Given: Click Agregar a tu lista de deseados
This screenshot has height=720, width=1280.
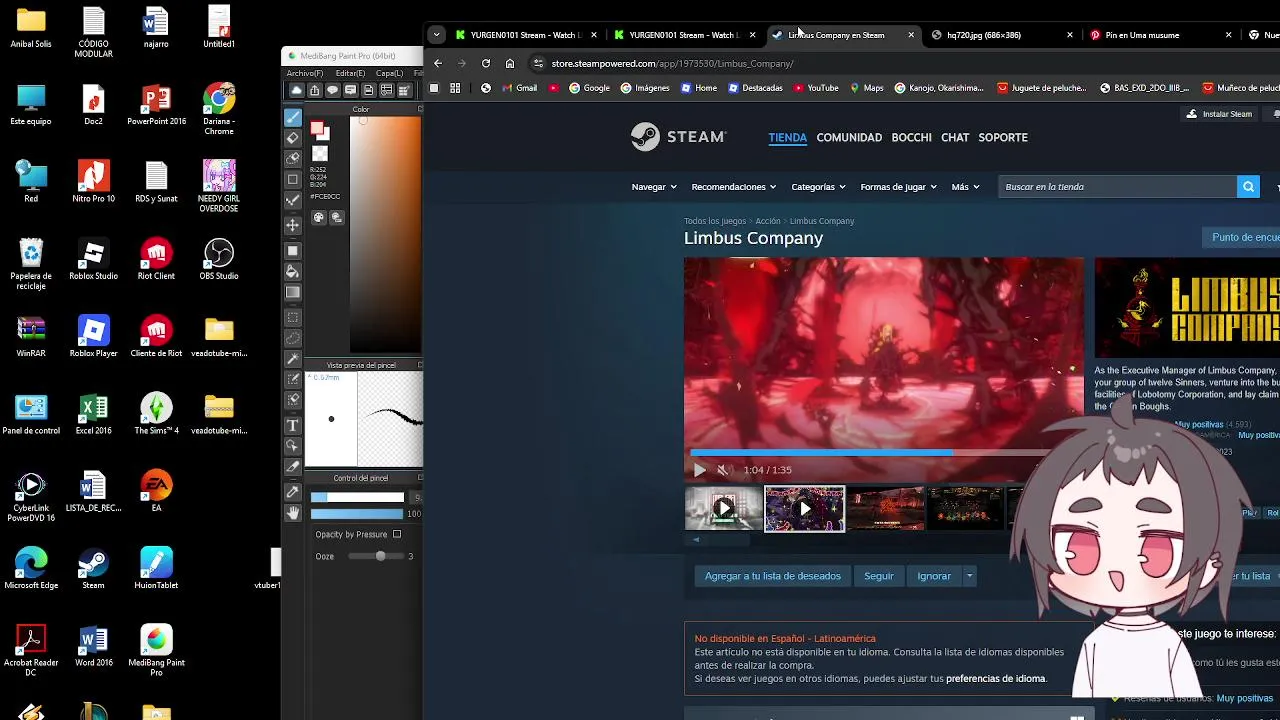Looking at the screenshot, I should (x=773, y=576).
